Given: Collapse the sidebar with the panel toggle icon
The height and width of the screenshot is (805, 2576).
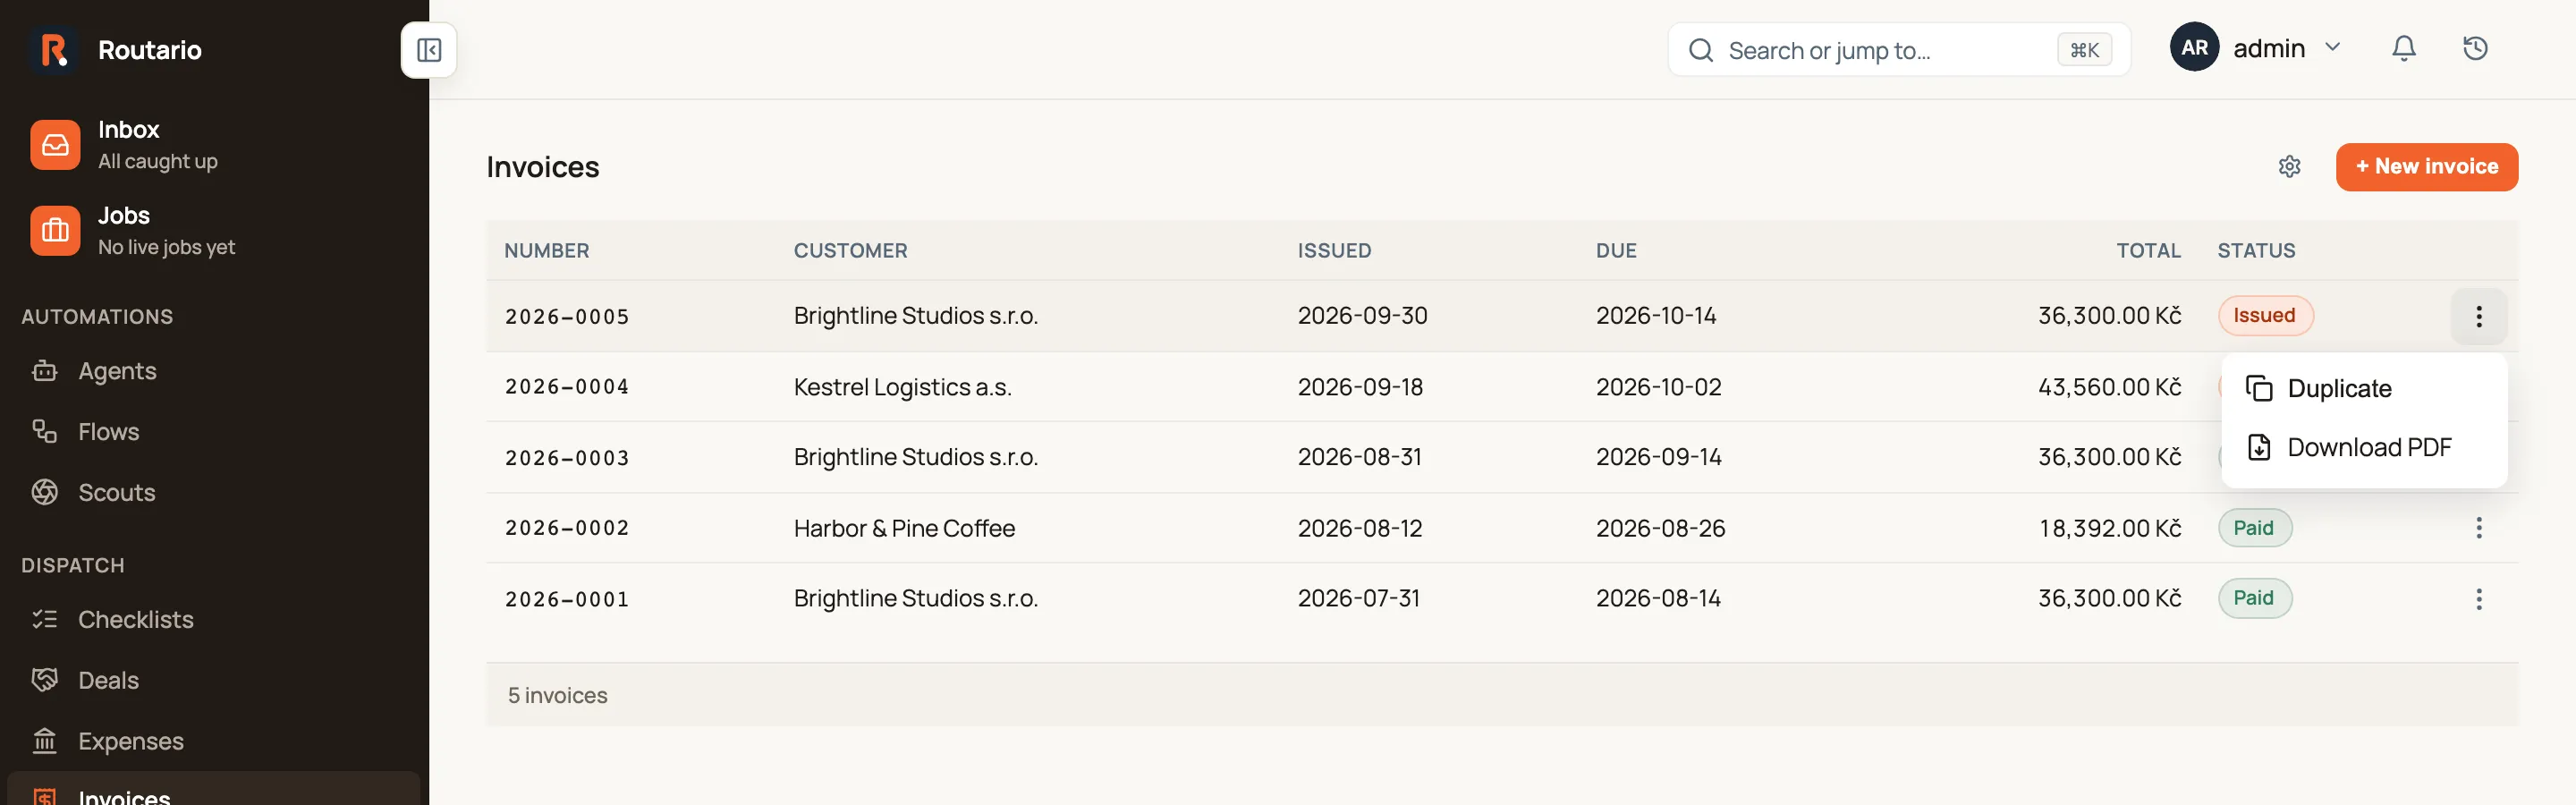Looking at the screenshot, I should coord(429,50).
